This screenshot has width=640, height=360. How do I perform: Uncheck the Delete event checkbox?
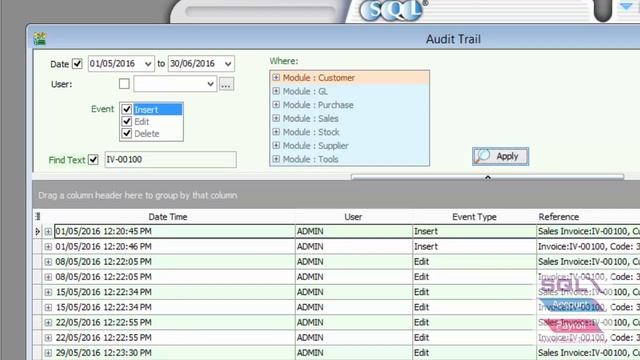pyautogui.click(x=127, y=133)
